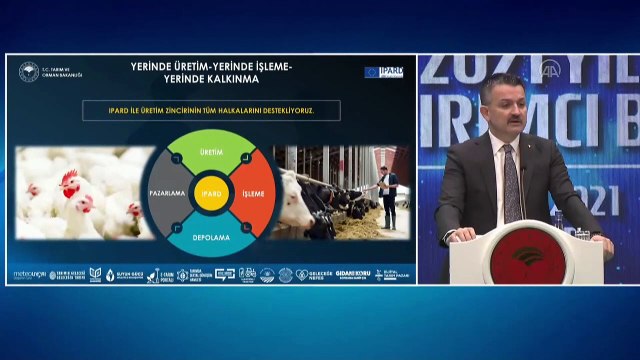Screen dimensions: 640x360
Task: Click the 'E-Tarım Portalı' footer logo
Action: pos(161,276)
